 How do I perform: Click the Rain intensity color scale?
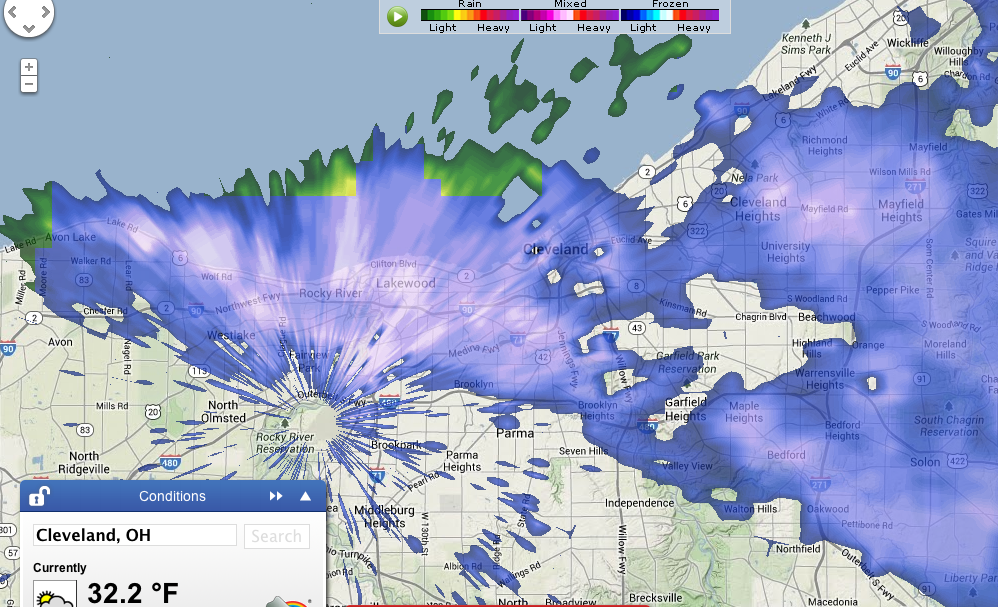(x=470, y=15)
